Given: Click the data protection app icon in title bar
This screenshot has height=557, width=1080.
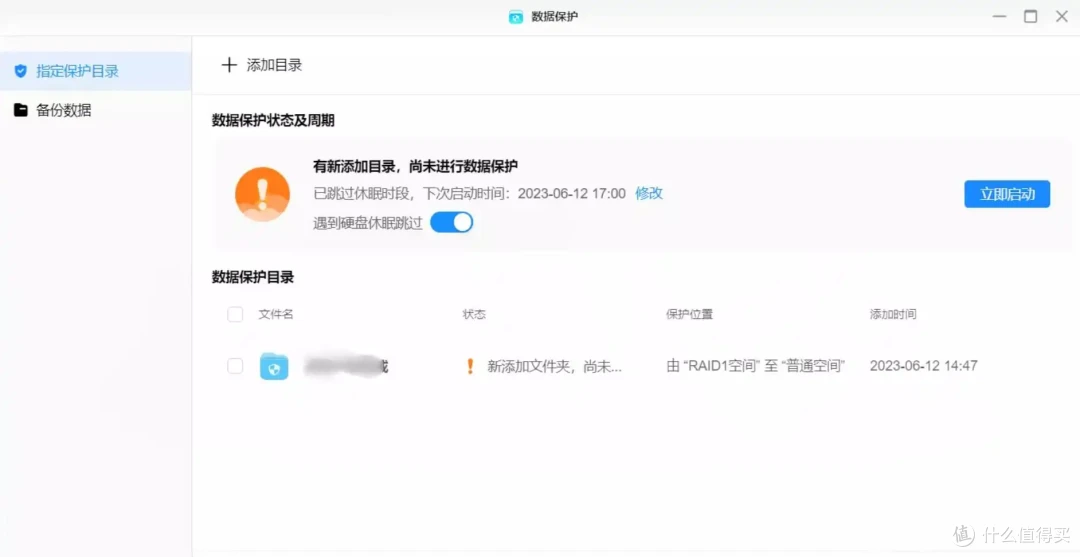Looking at the screenshot, I should (516, 17).
